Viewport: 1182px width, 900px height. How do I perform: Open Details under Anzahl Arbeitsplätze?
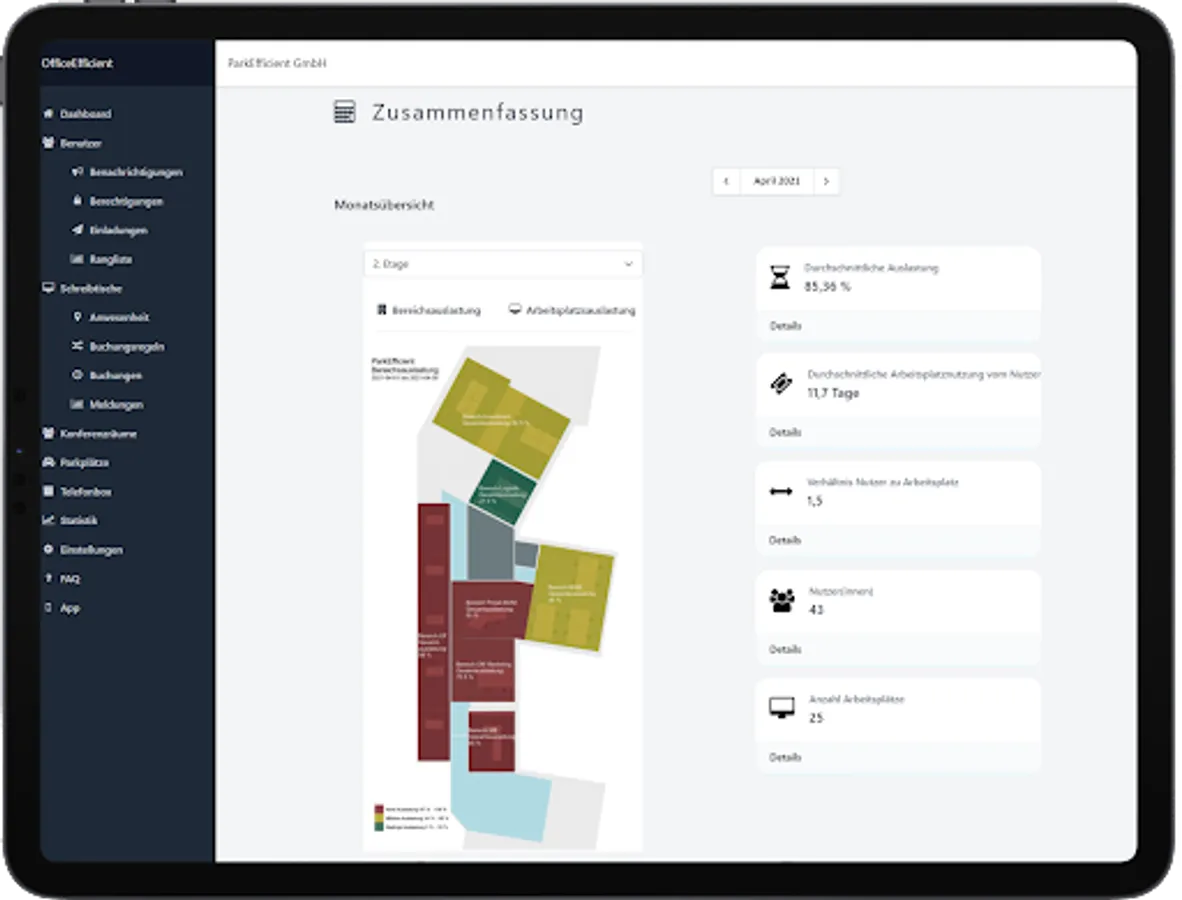[x=785, y=757]
